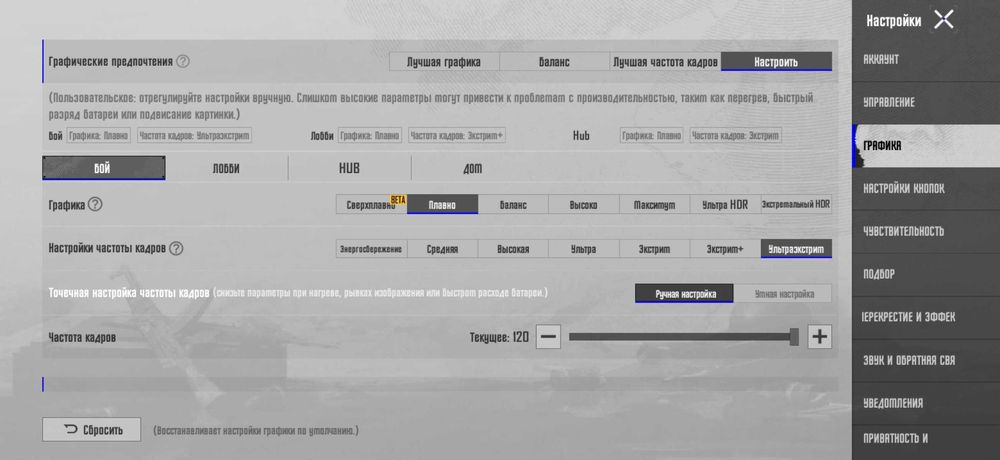Click Hub summary Частота кадров: Экстрим tag
Screen dimensions: 1000x460
pos(735,136)
